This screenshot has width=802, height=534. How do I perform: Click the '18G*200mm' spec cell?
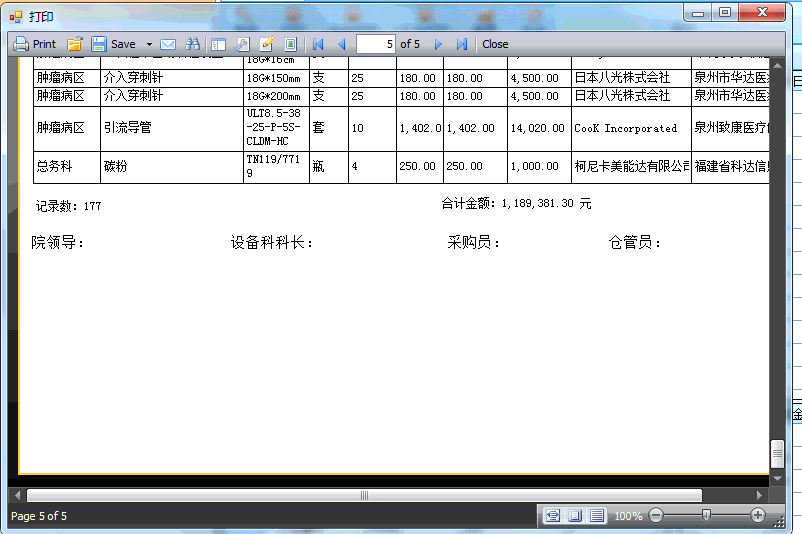pyautogui.click(x=276, y=96)
